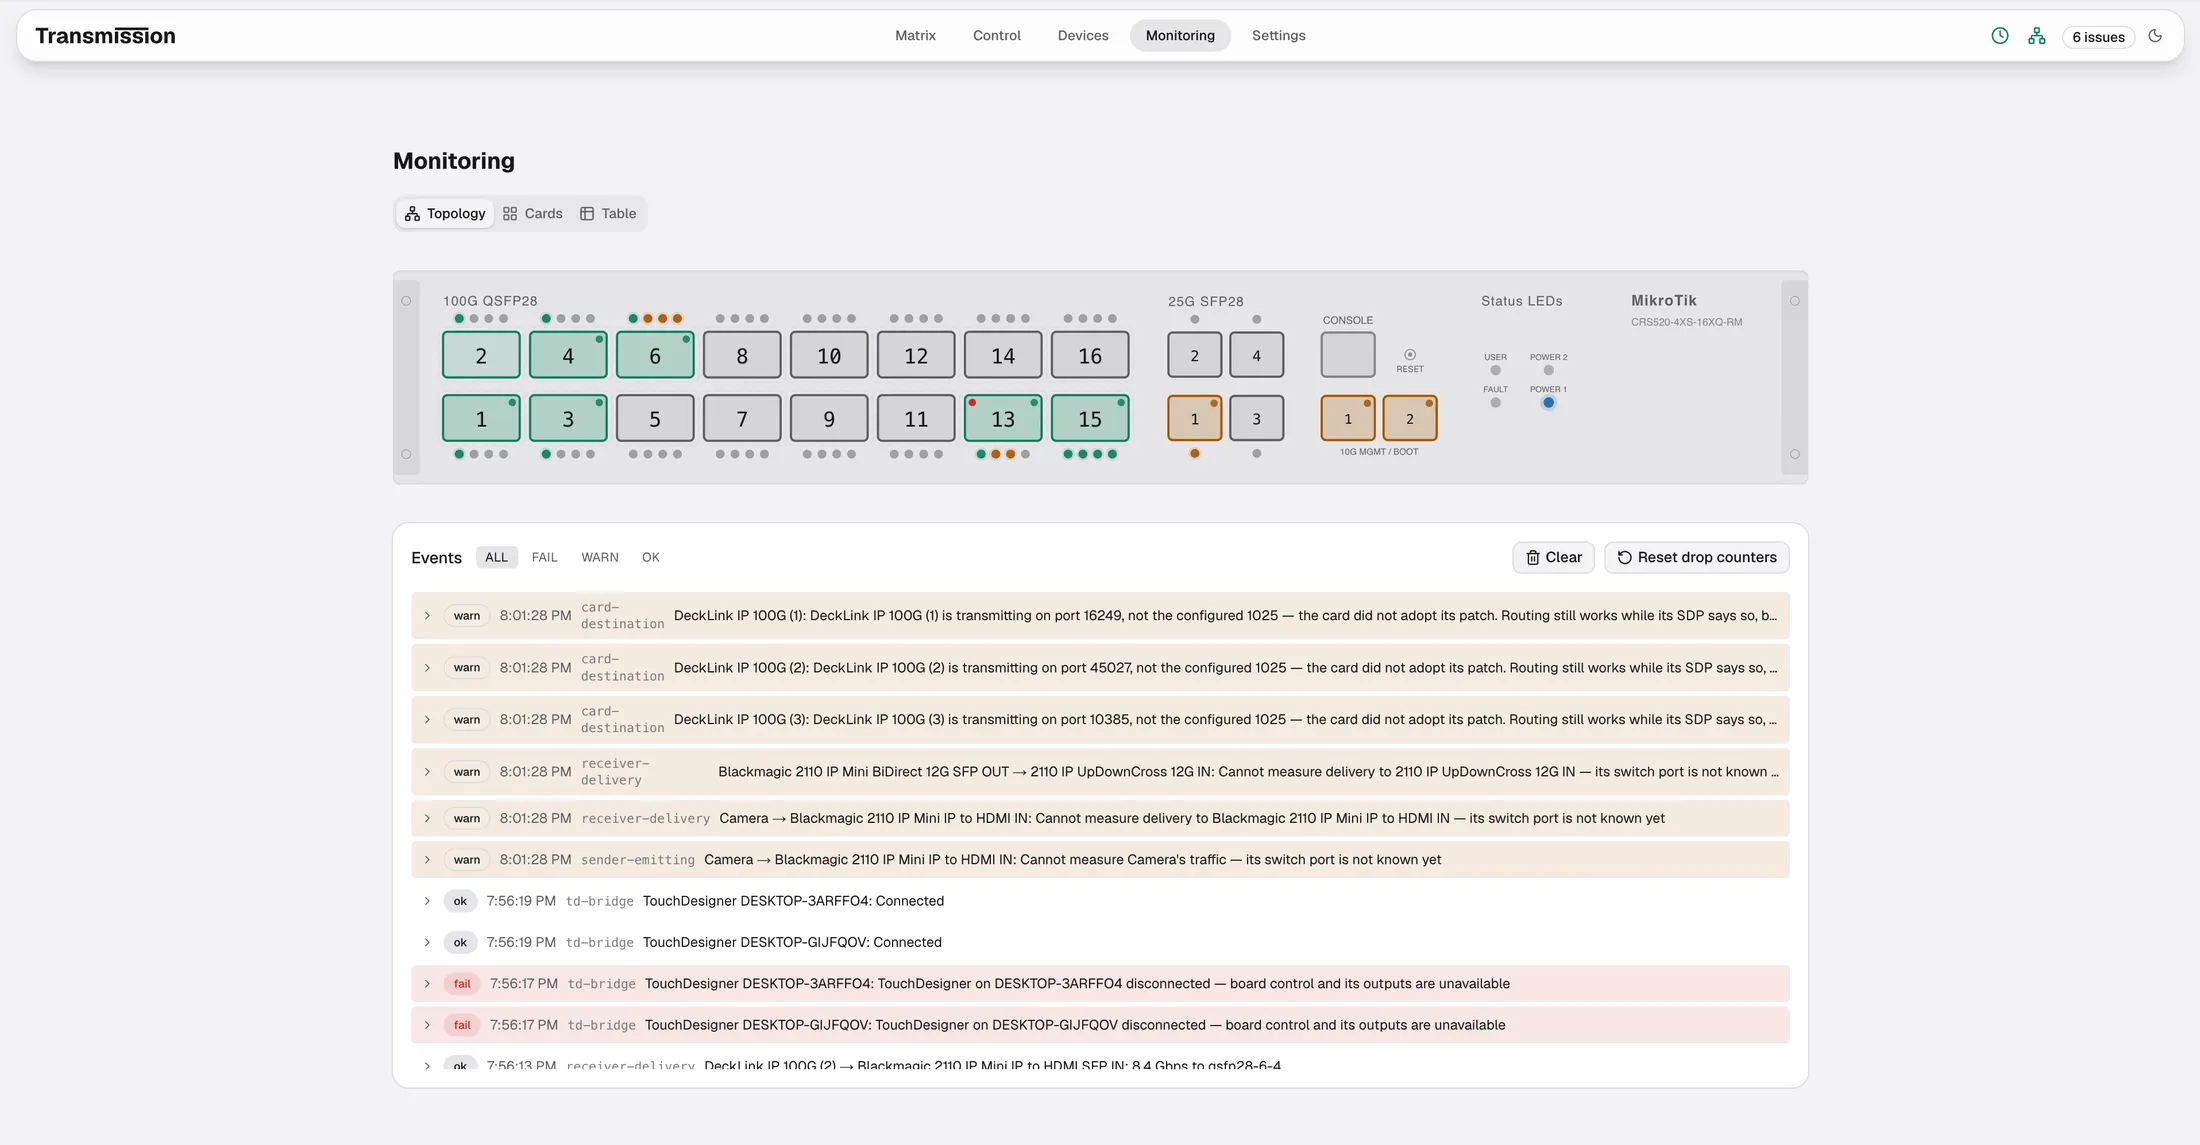Switch to Cards view

coord(533,213)
